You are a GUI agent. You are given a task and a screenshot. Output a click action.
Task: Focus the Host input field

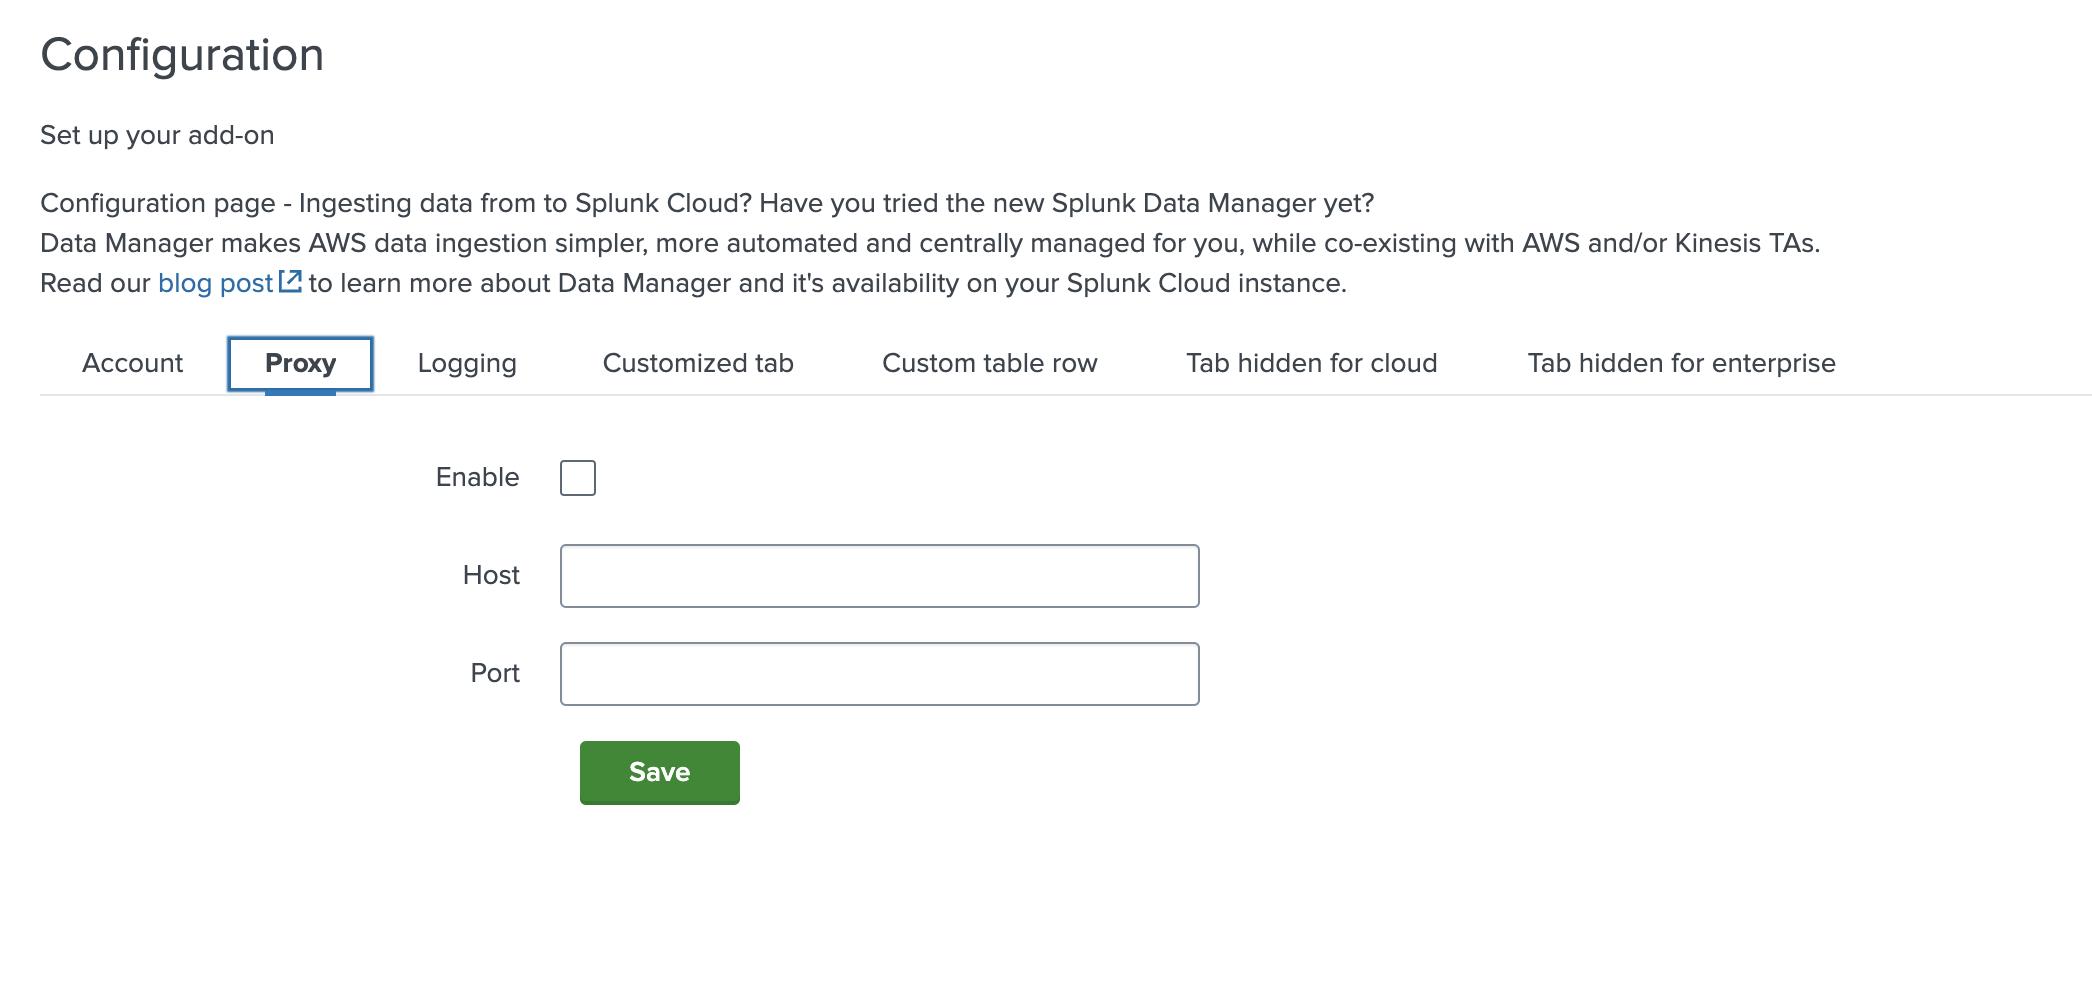(x=880, y=576)
